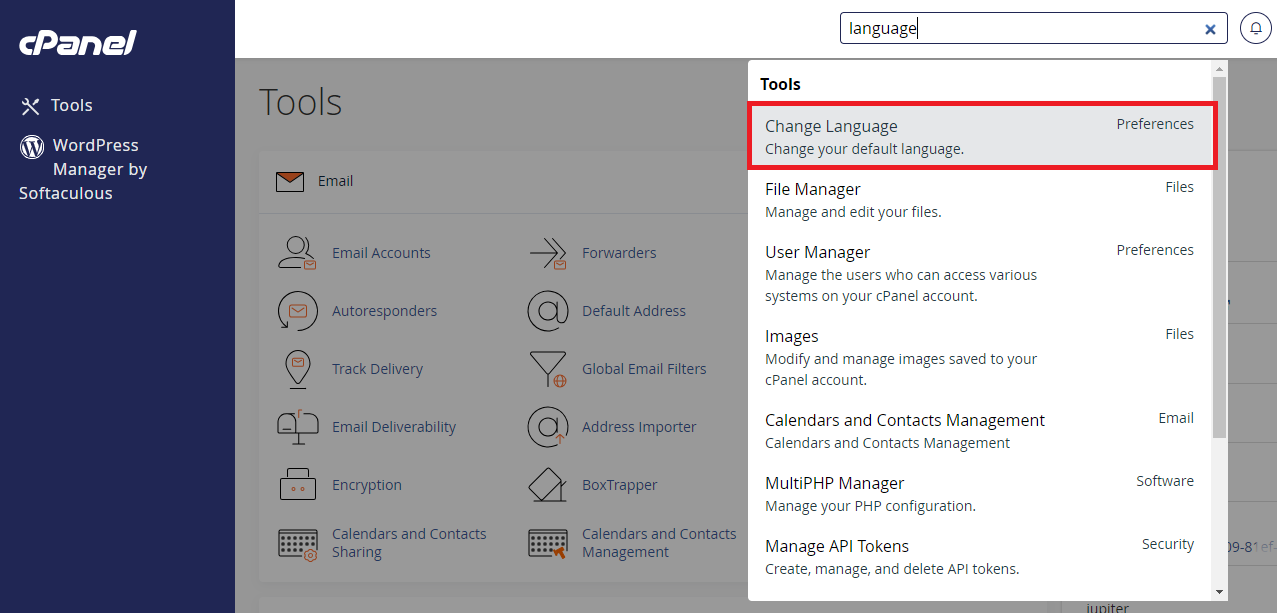Click the WordPress logo icon in sidebar
This screenshot has width=1277, height=613.
tap(32, 147)
